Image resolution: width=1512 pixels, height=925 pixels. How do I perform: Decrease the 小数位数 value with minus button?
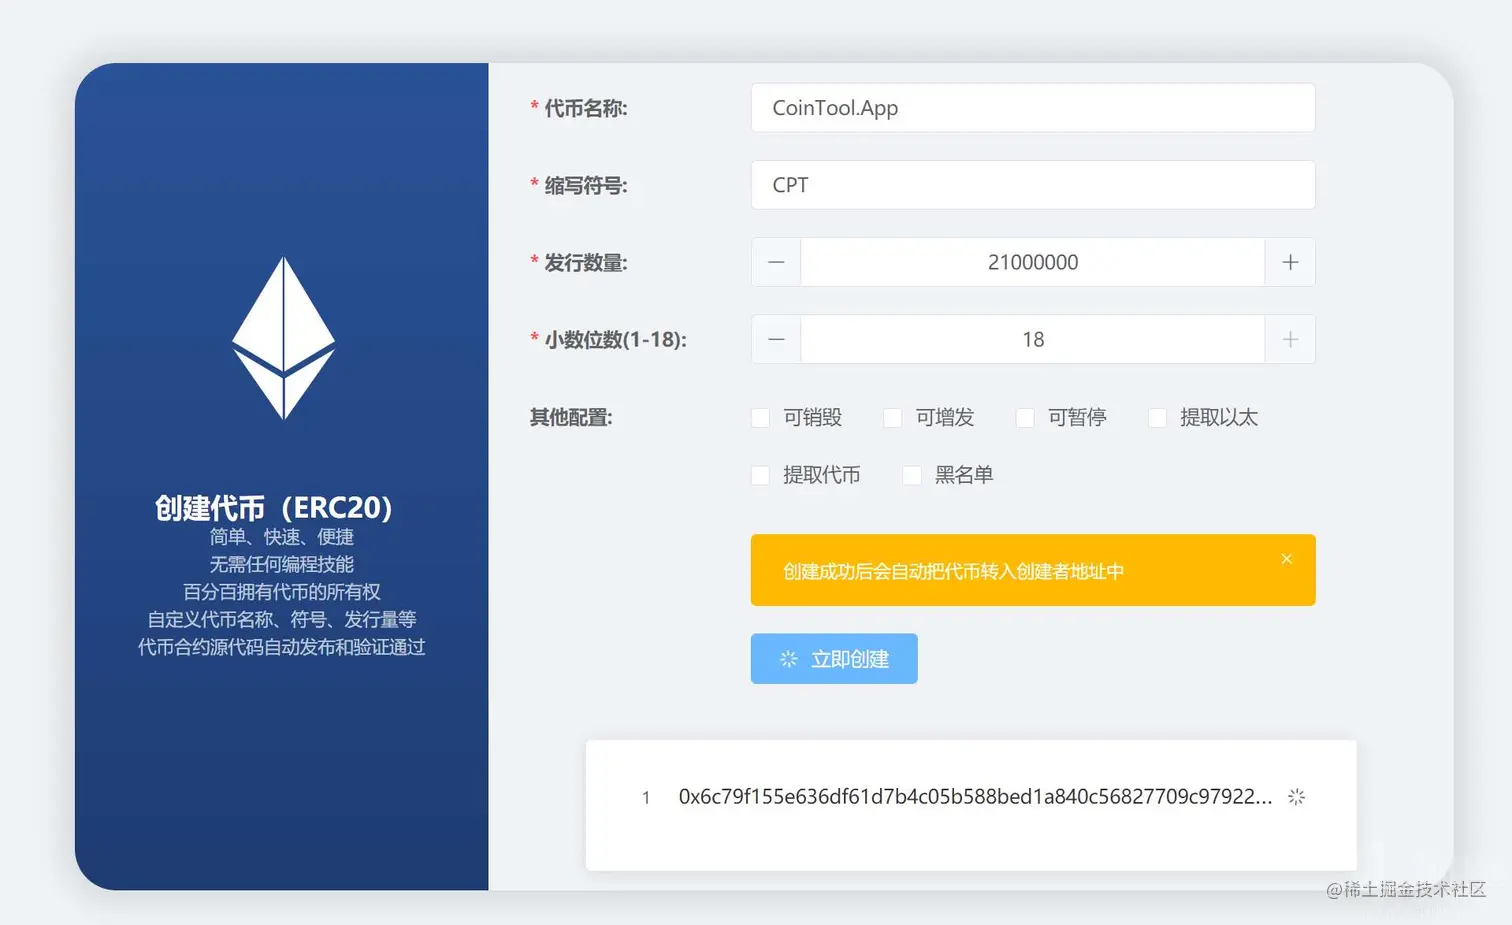pos(776,339)
